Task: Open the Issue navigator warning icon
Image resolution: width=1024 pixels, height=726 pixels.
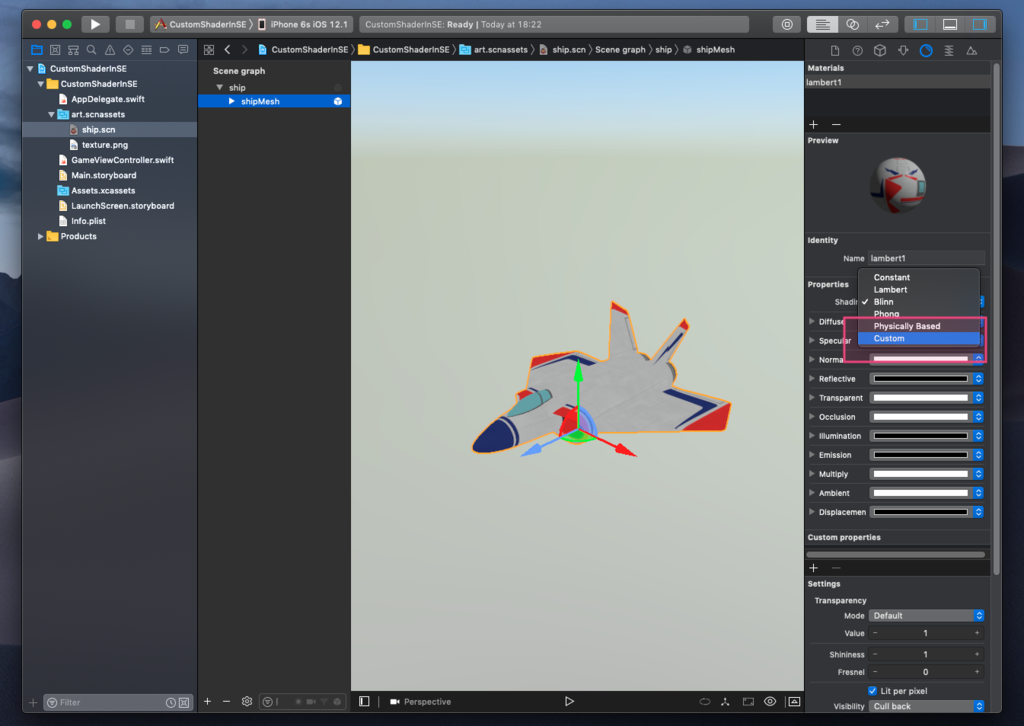Action: [110, 50]
